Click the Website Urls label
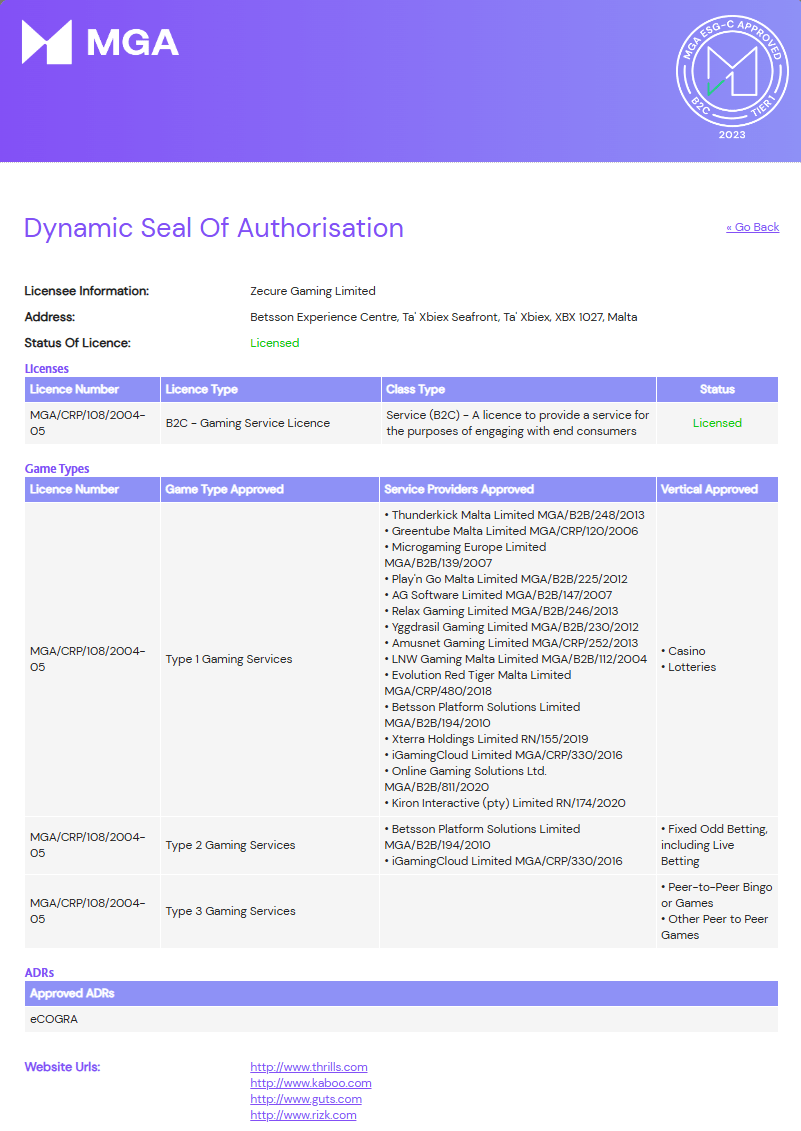This screenshot has height=1131, width=801. 62,1067
